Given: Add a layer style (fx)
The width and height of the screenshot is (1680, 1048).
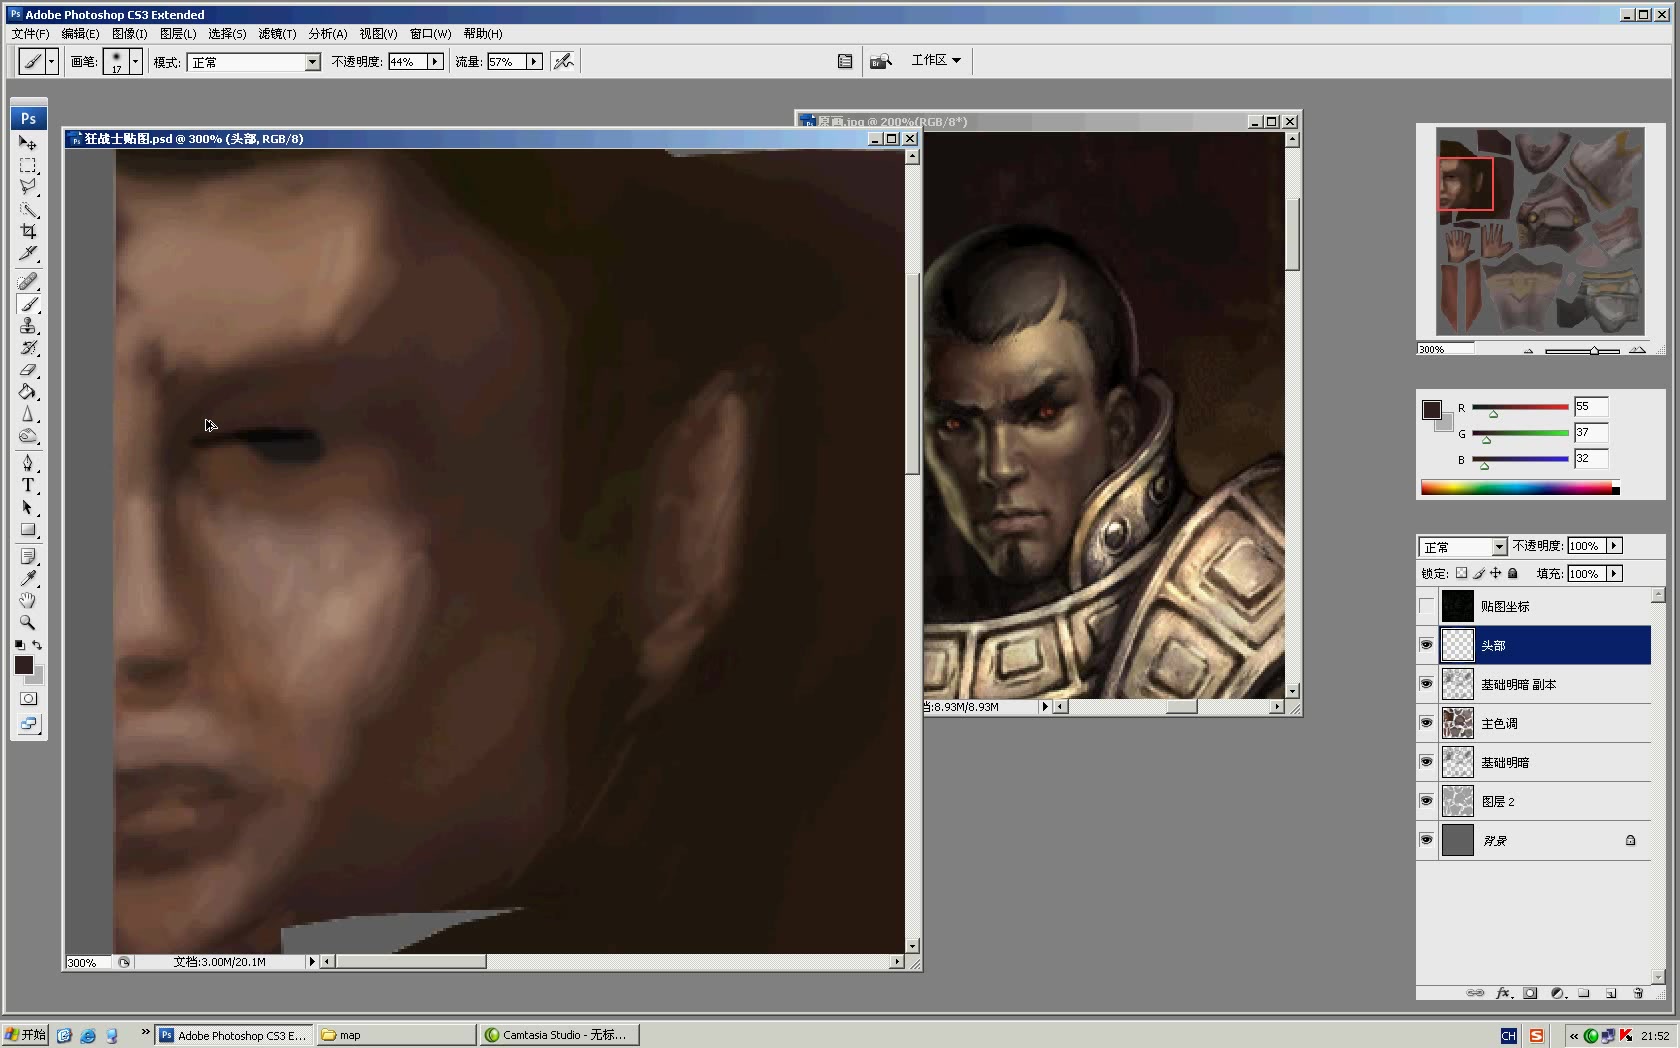Looking at the screenshot, I should click(1503, 993).
